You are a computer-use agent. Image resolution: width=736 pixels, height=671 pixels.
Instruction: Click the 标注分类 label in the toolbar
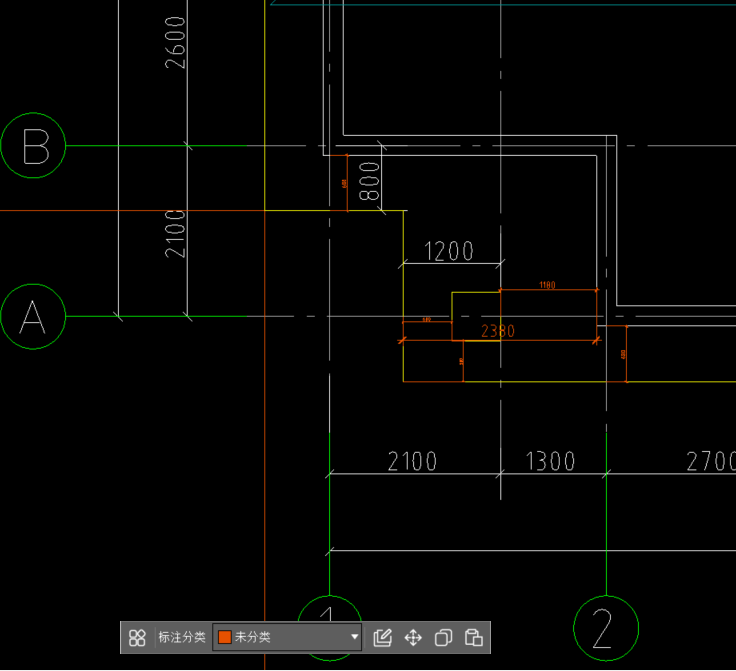182,637
